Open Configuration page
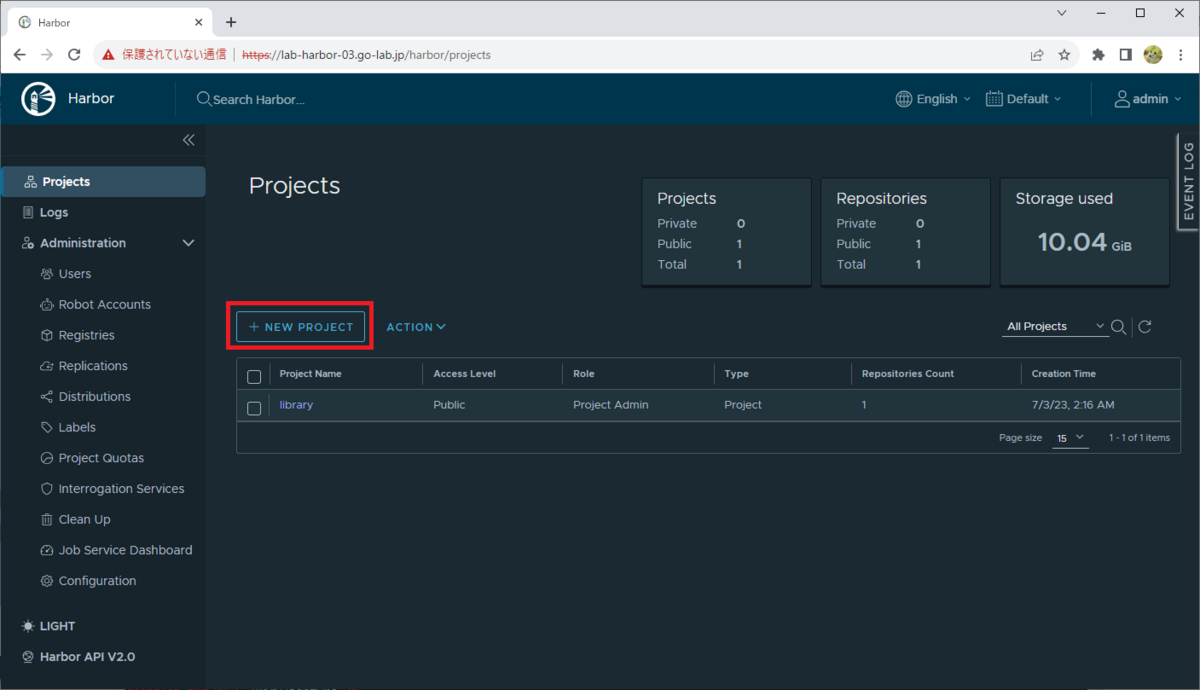Viewport: 1200px width, 690px height. pos(97,581)
